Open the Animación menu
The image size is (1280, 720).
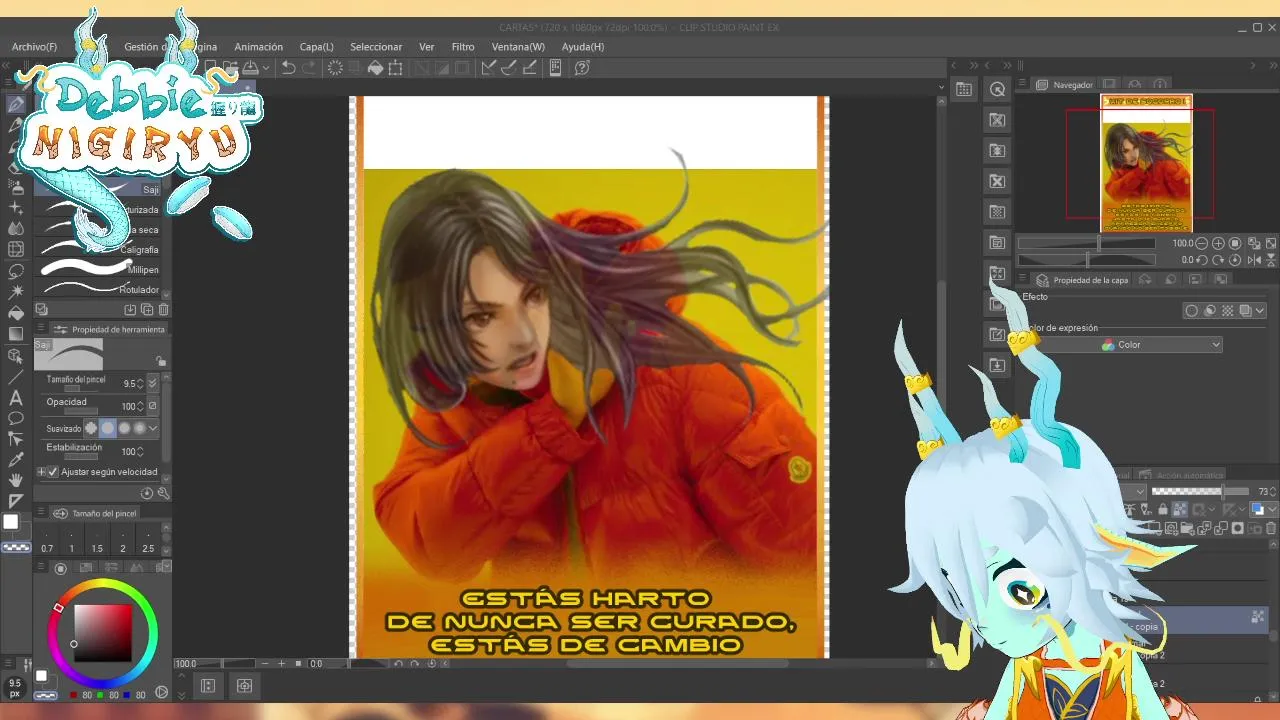pyautogui.click(x=258, y=47)
